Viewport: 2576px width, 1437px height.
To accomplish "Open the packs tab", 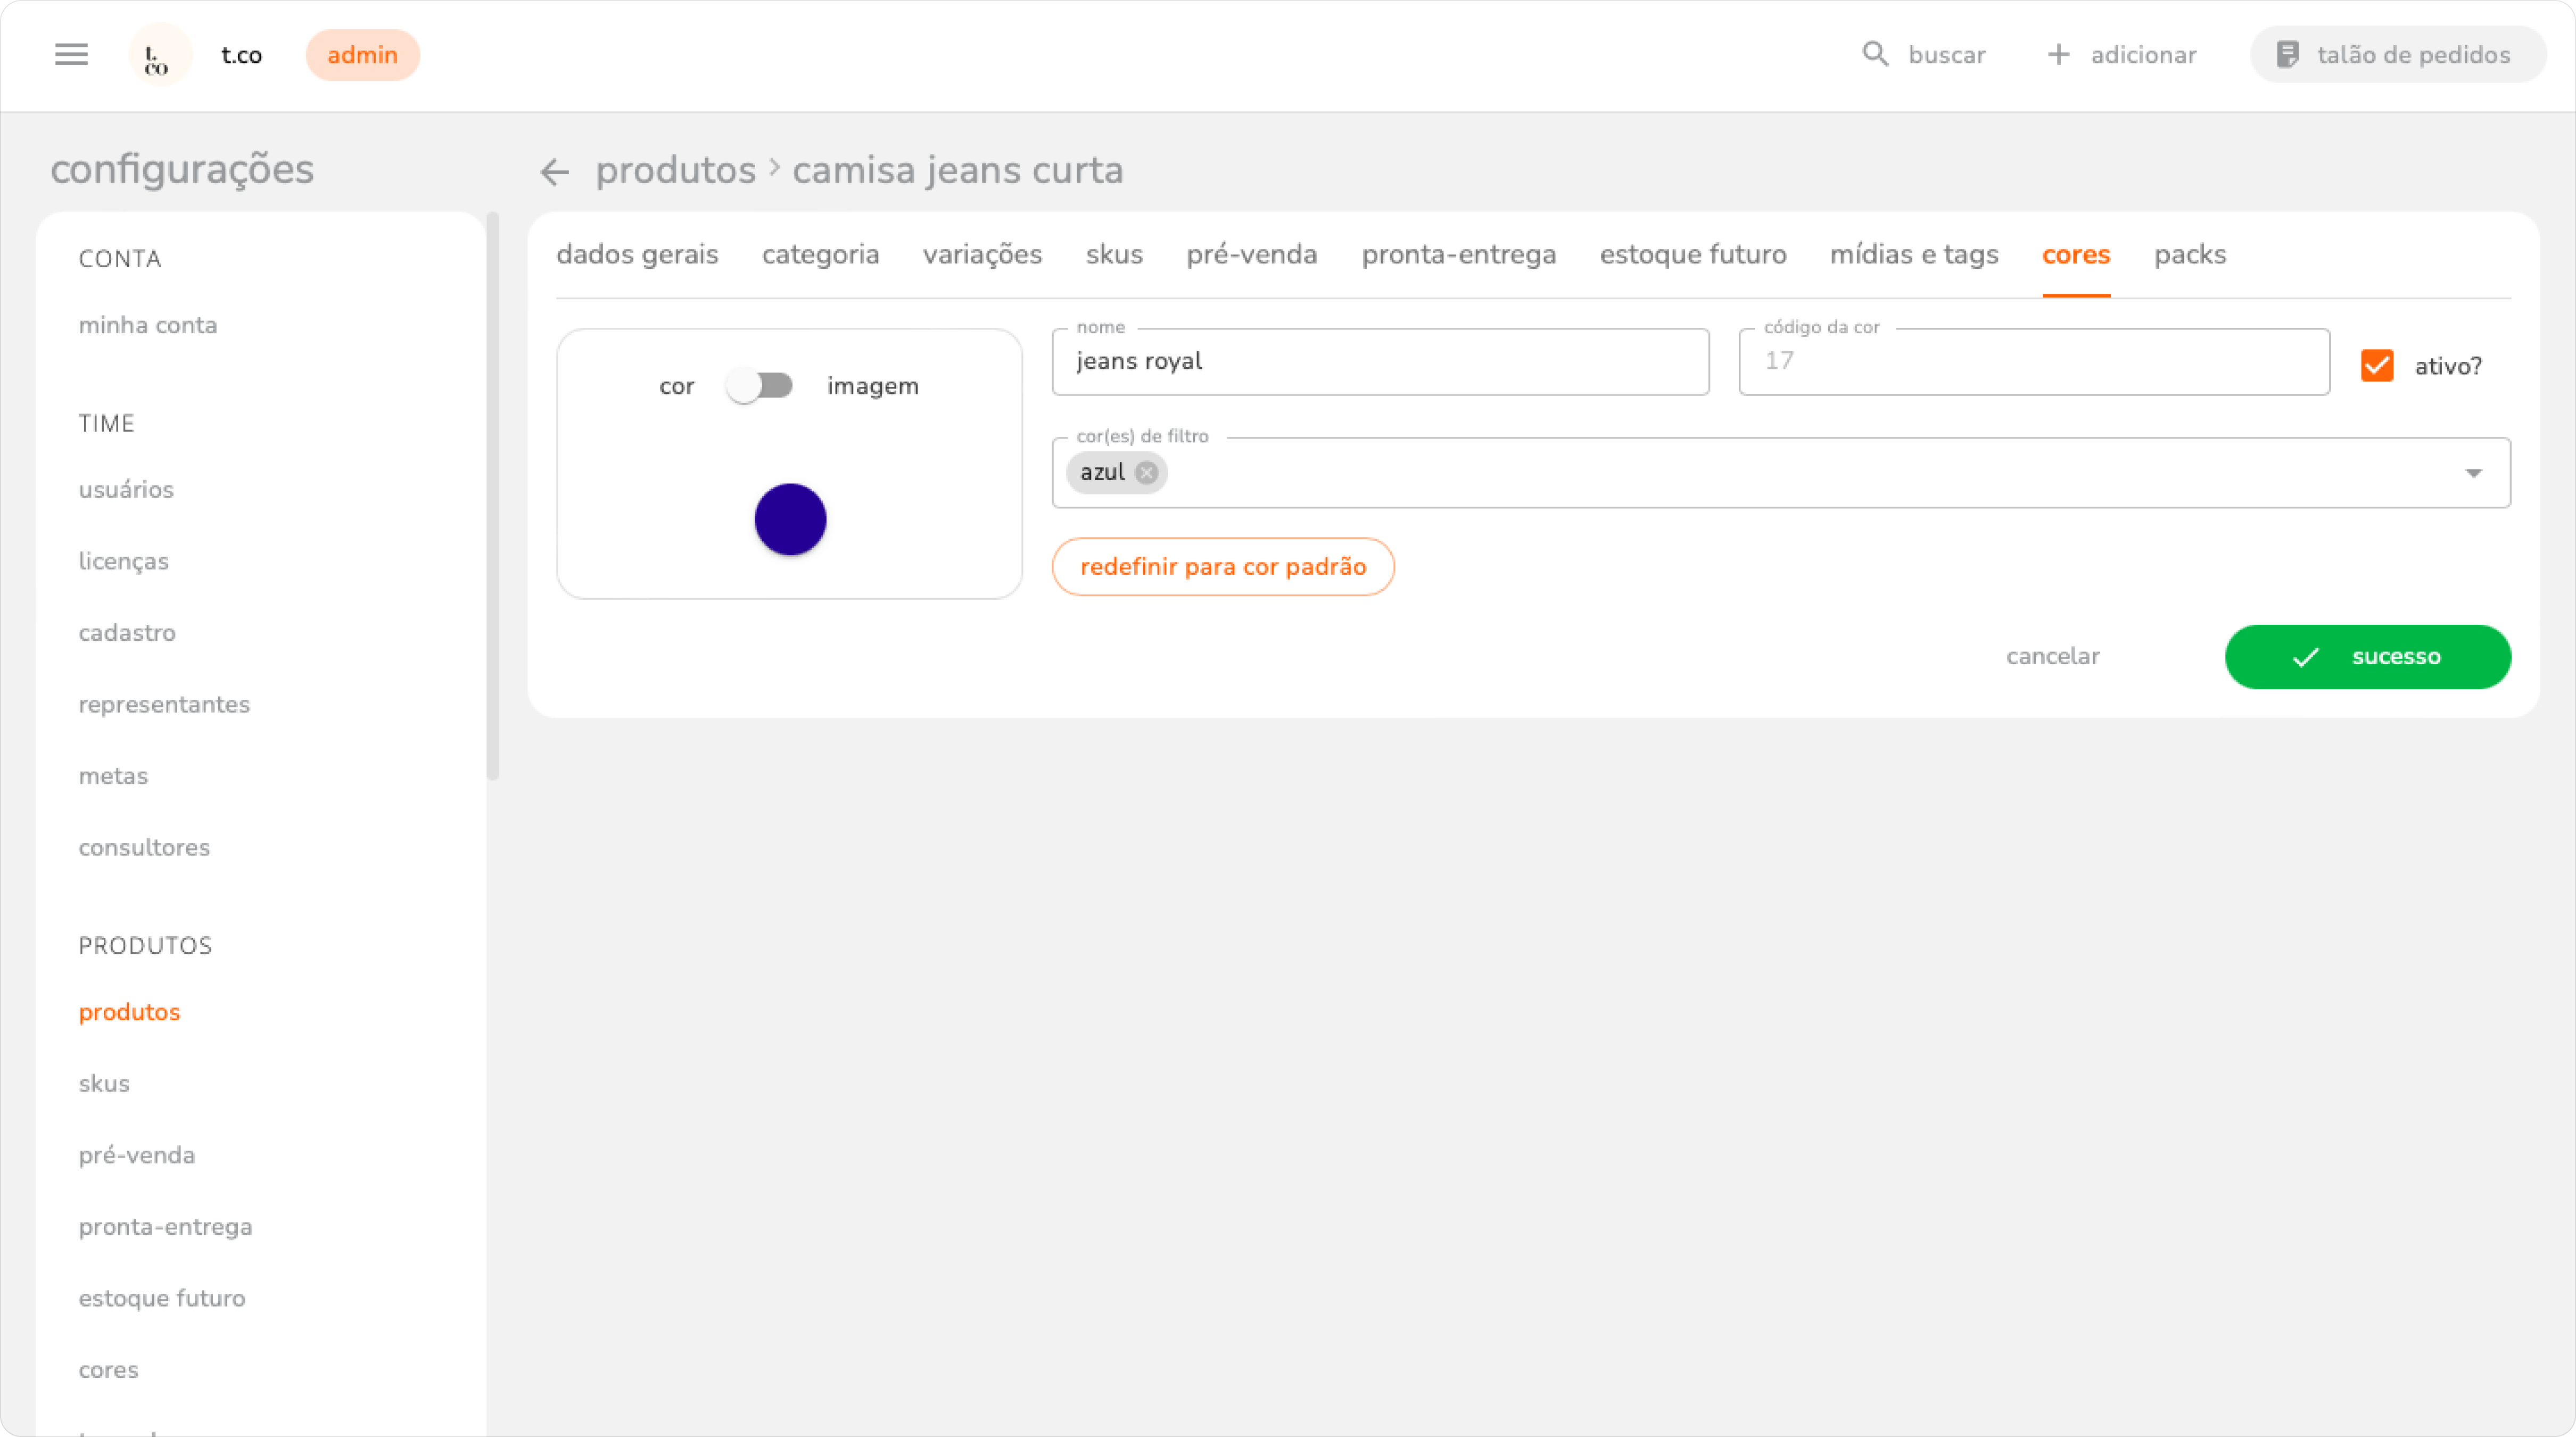I will point(2189,255).
